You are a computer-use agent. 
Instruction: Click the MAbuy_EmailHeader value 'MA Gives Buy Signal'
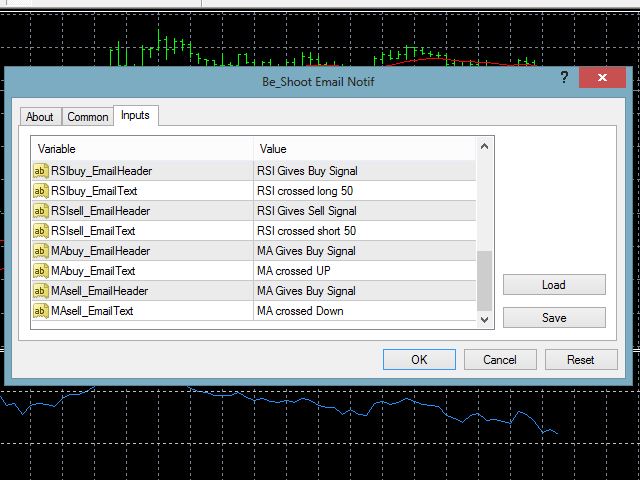pos(306,251)
